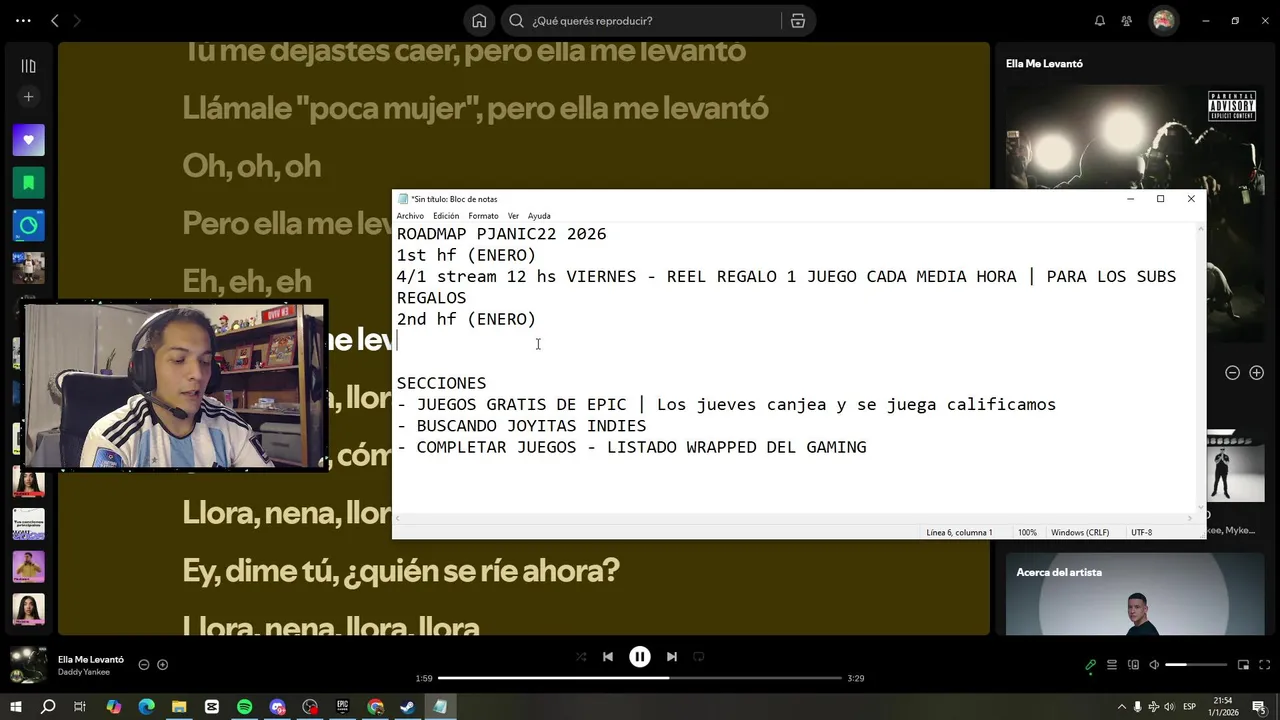Open Spotify mini player

1243,665
